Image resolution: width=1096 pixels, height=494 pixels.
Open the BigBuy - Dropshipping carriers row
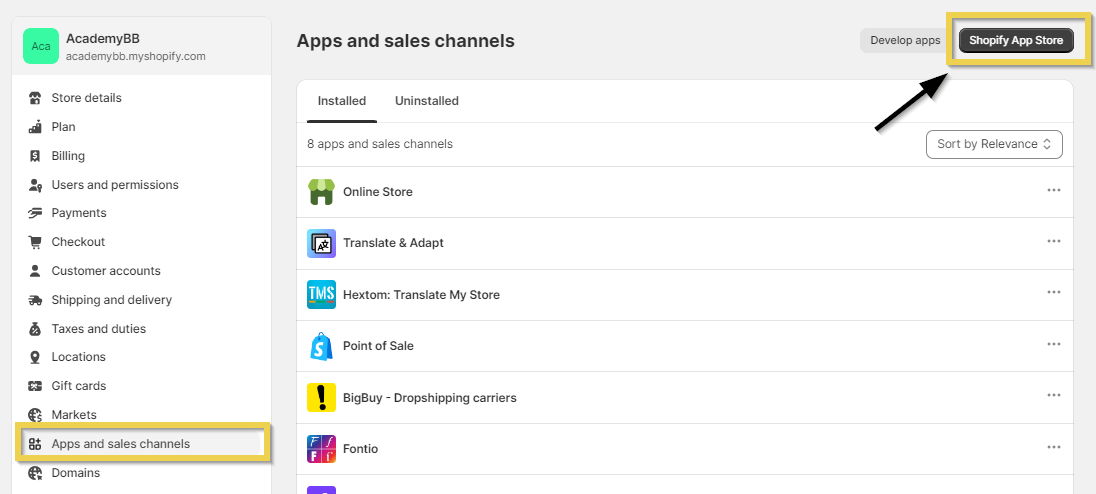tap(429, 398)
